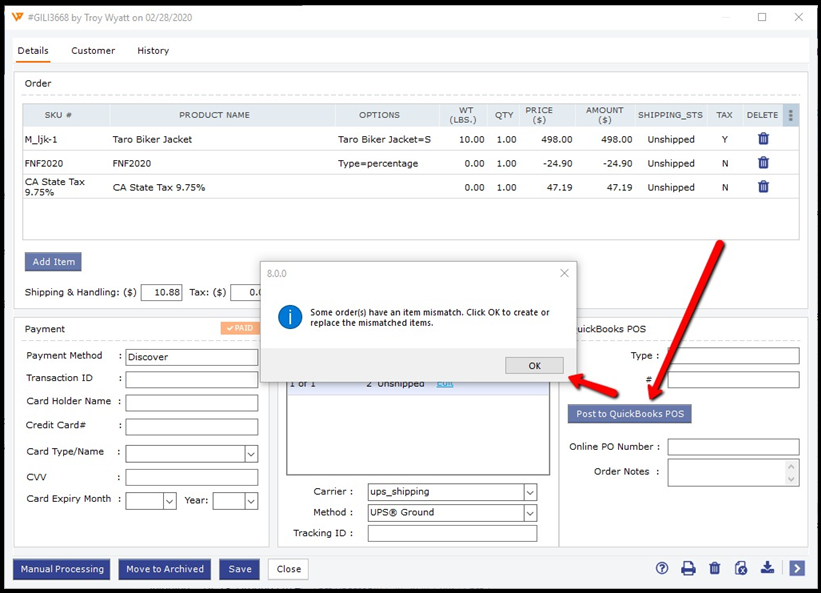This screenshot has width=821, height=593.
Task: Click the Transaction ID input field
Action: pos(191,380)
